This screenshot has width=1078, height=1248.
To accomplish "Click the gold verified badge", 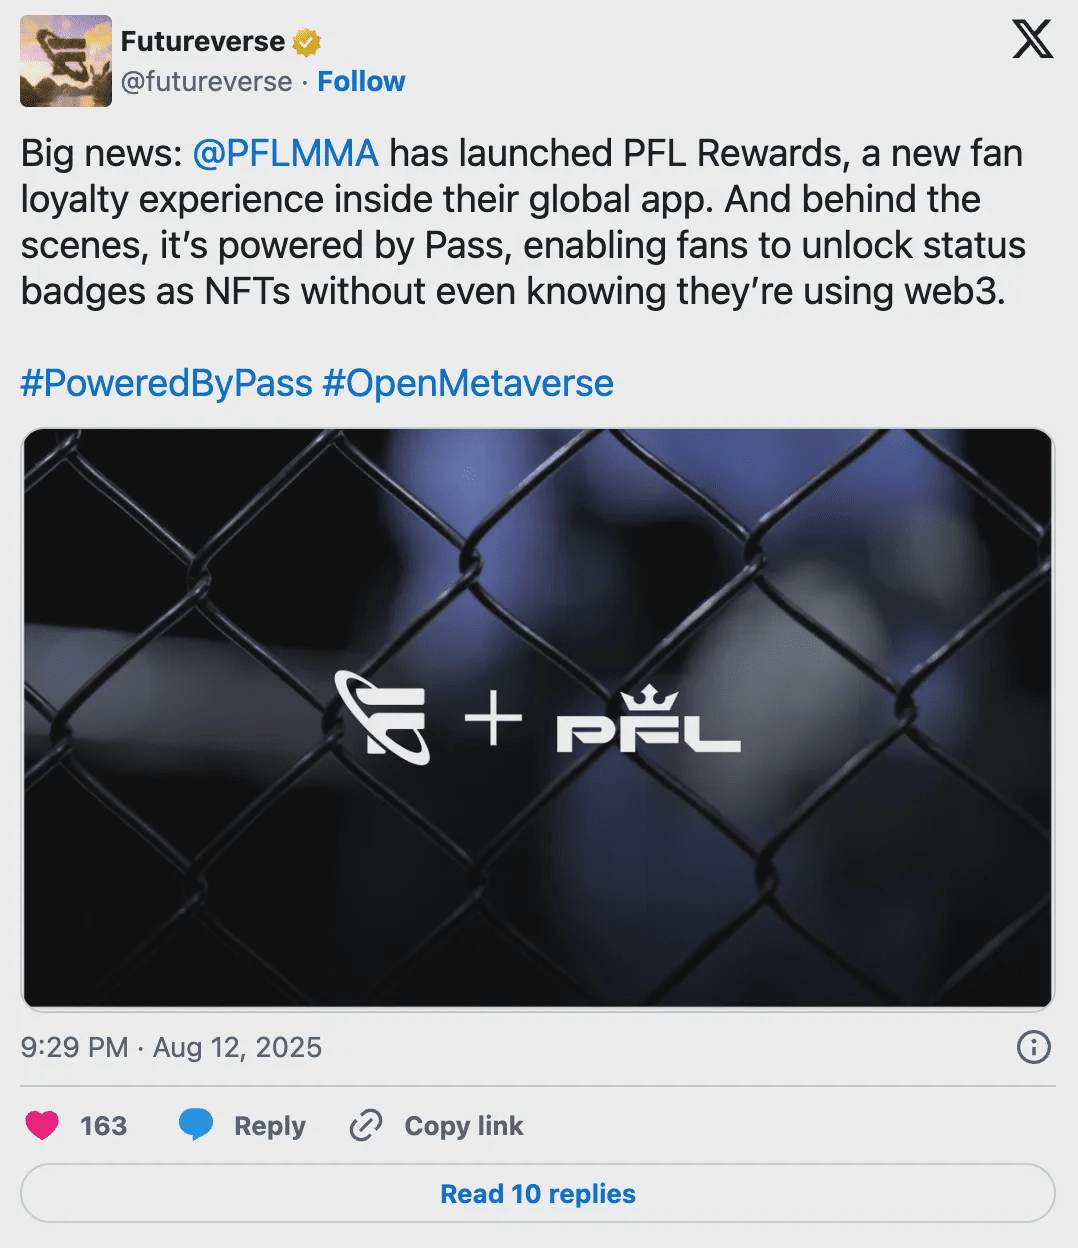I will (306, 42).
